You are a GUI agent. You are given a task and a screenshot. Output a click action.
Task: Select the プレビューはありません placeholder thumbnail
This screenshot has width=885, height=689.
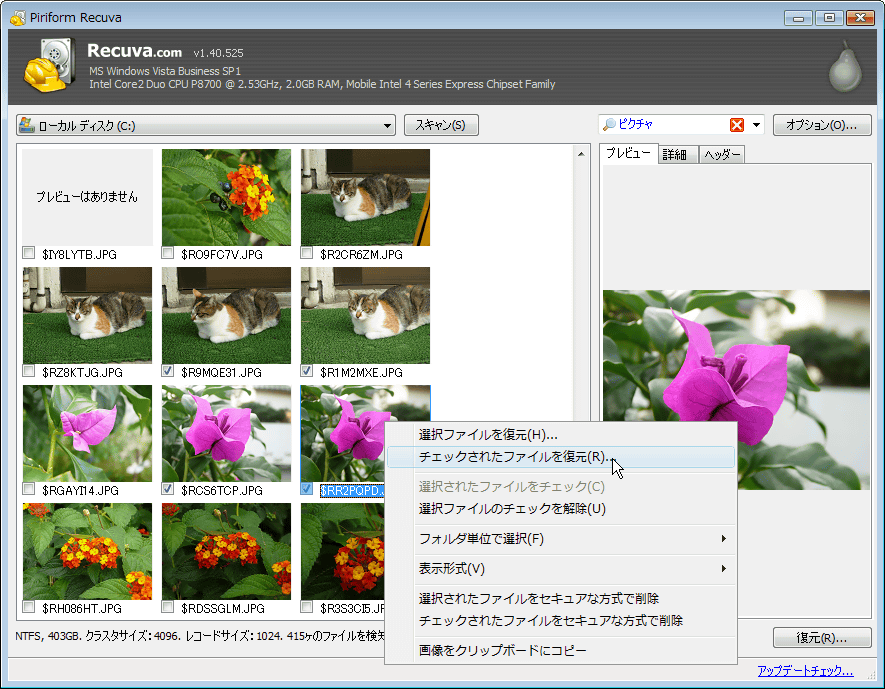click(x=87, y=198)
